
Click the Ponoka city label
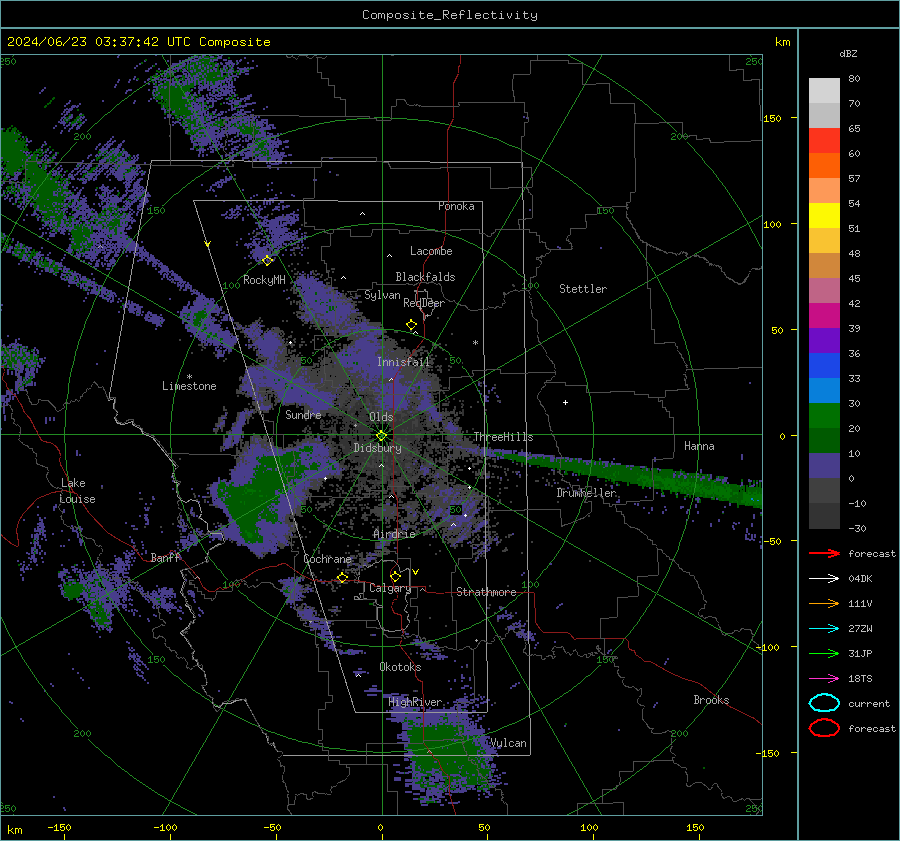[x=456, y=206]
